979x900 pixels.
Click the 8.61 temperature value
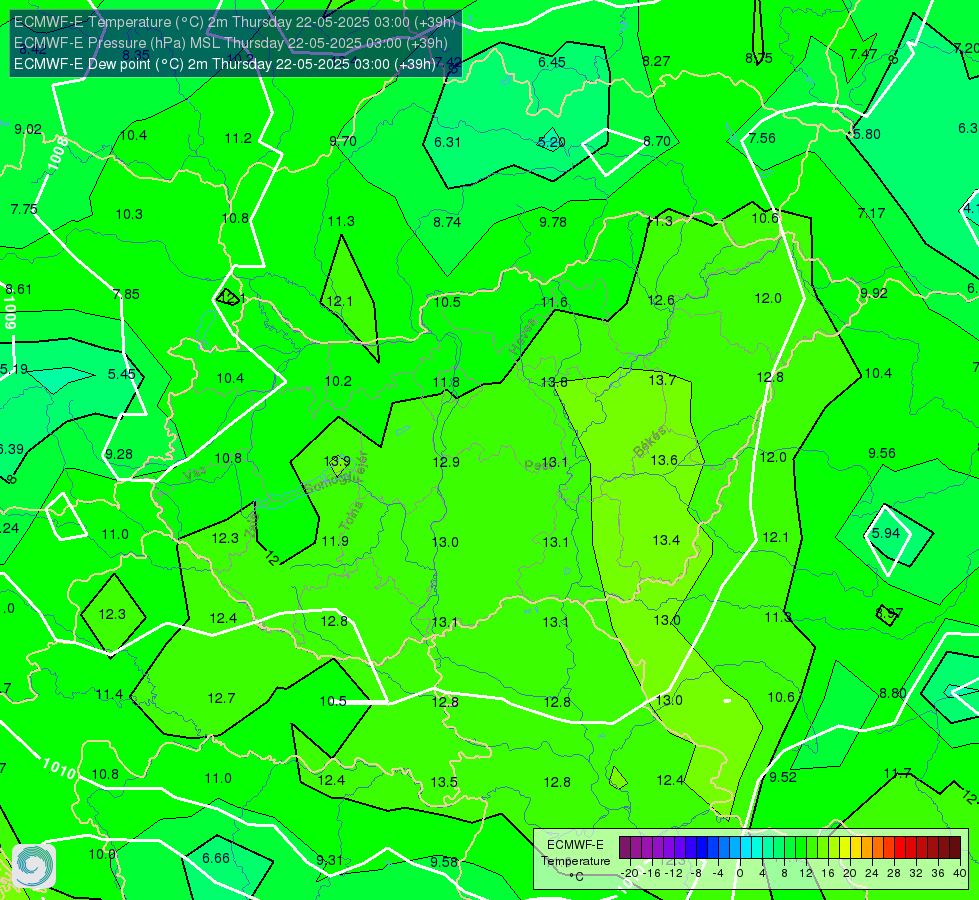point(18,289)
